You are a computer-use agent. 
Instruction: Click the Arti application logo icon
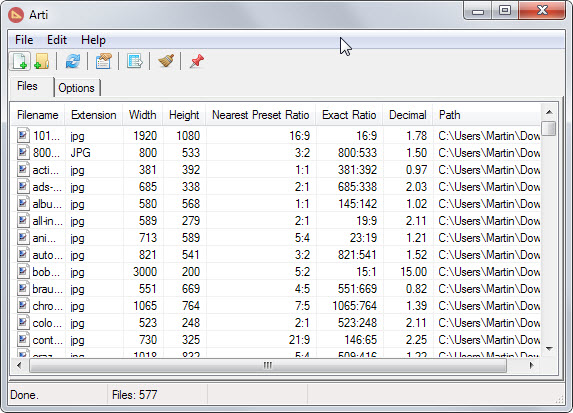(x=16, y=15)
